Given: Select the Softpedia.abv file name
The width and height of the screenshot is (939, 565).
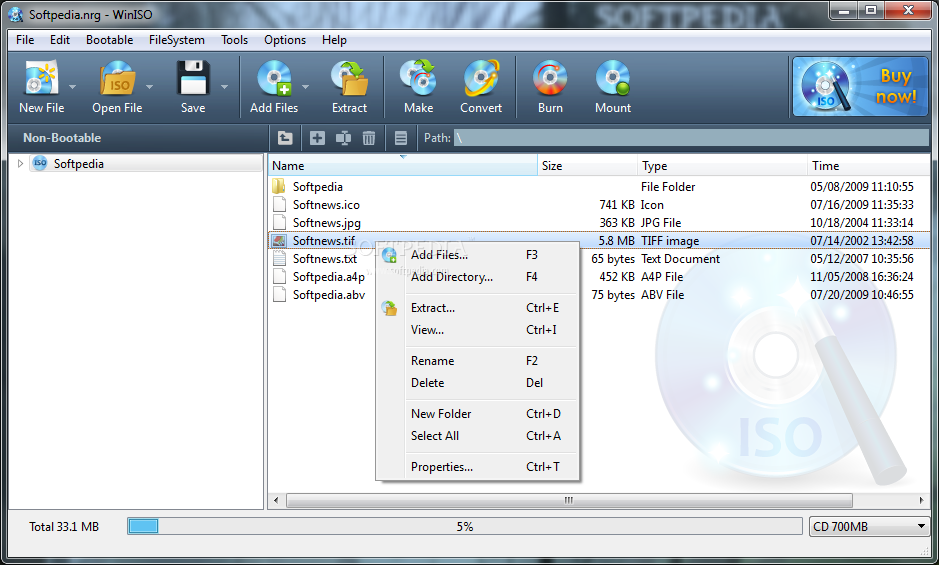Looking at the screenshot, I should click(329, 295).
